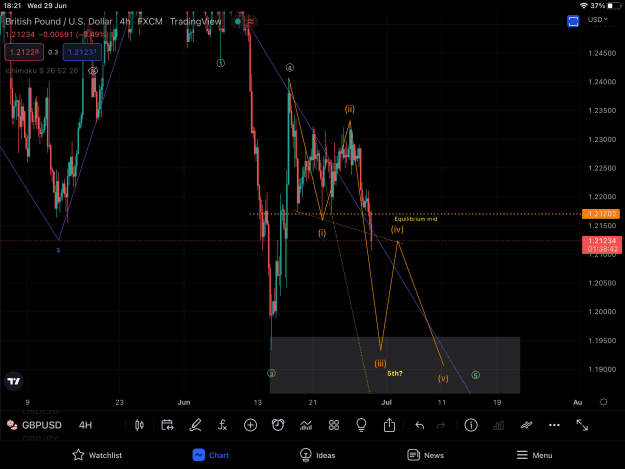Tap the 1.24500 price axis value
Screen dimensions: 625x469
point(602,53)
